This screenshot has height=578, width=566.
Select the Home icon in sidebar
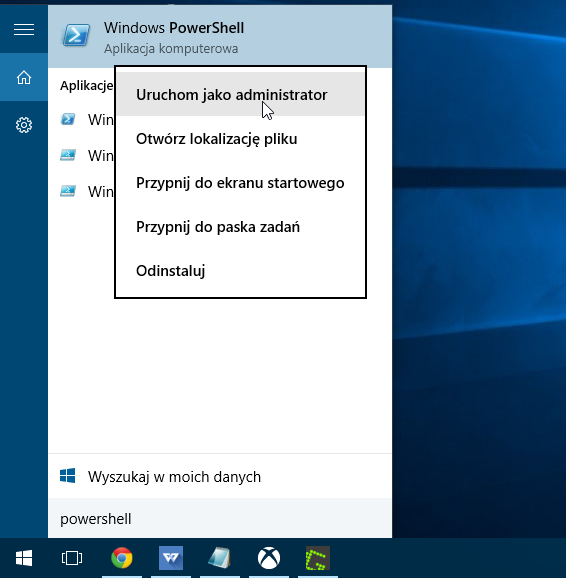24,77
